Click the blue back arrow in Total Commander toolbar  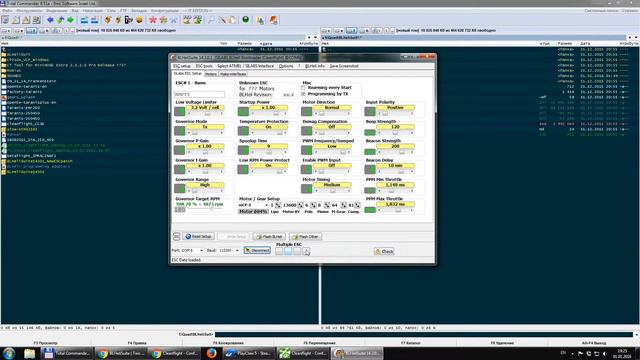[x=50, y=20]
